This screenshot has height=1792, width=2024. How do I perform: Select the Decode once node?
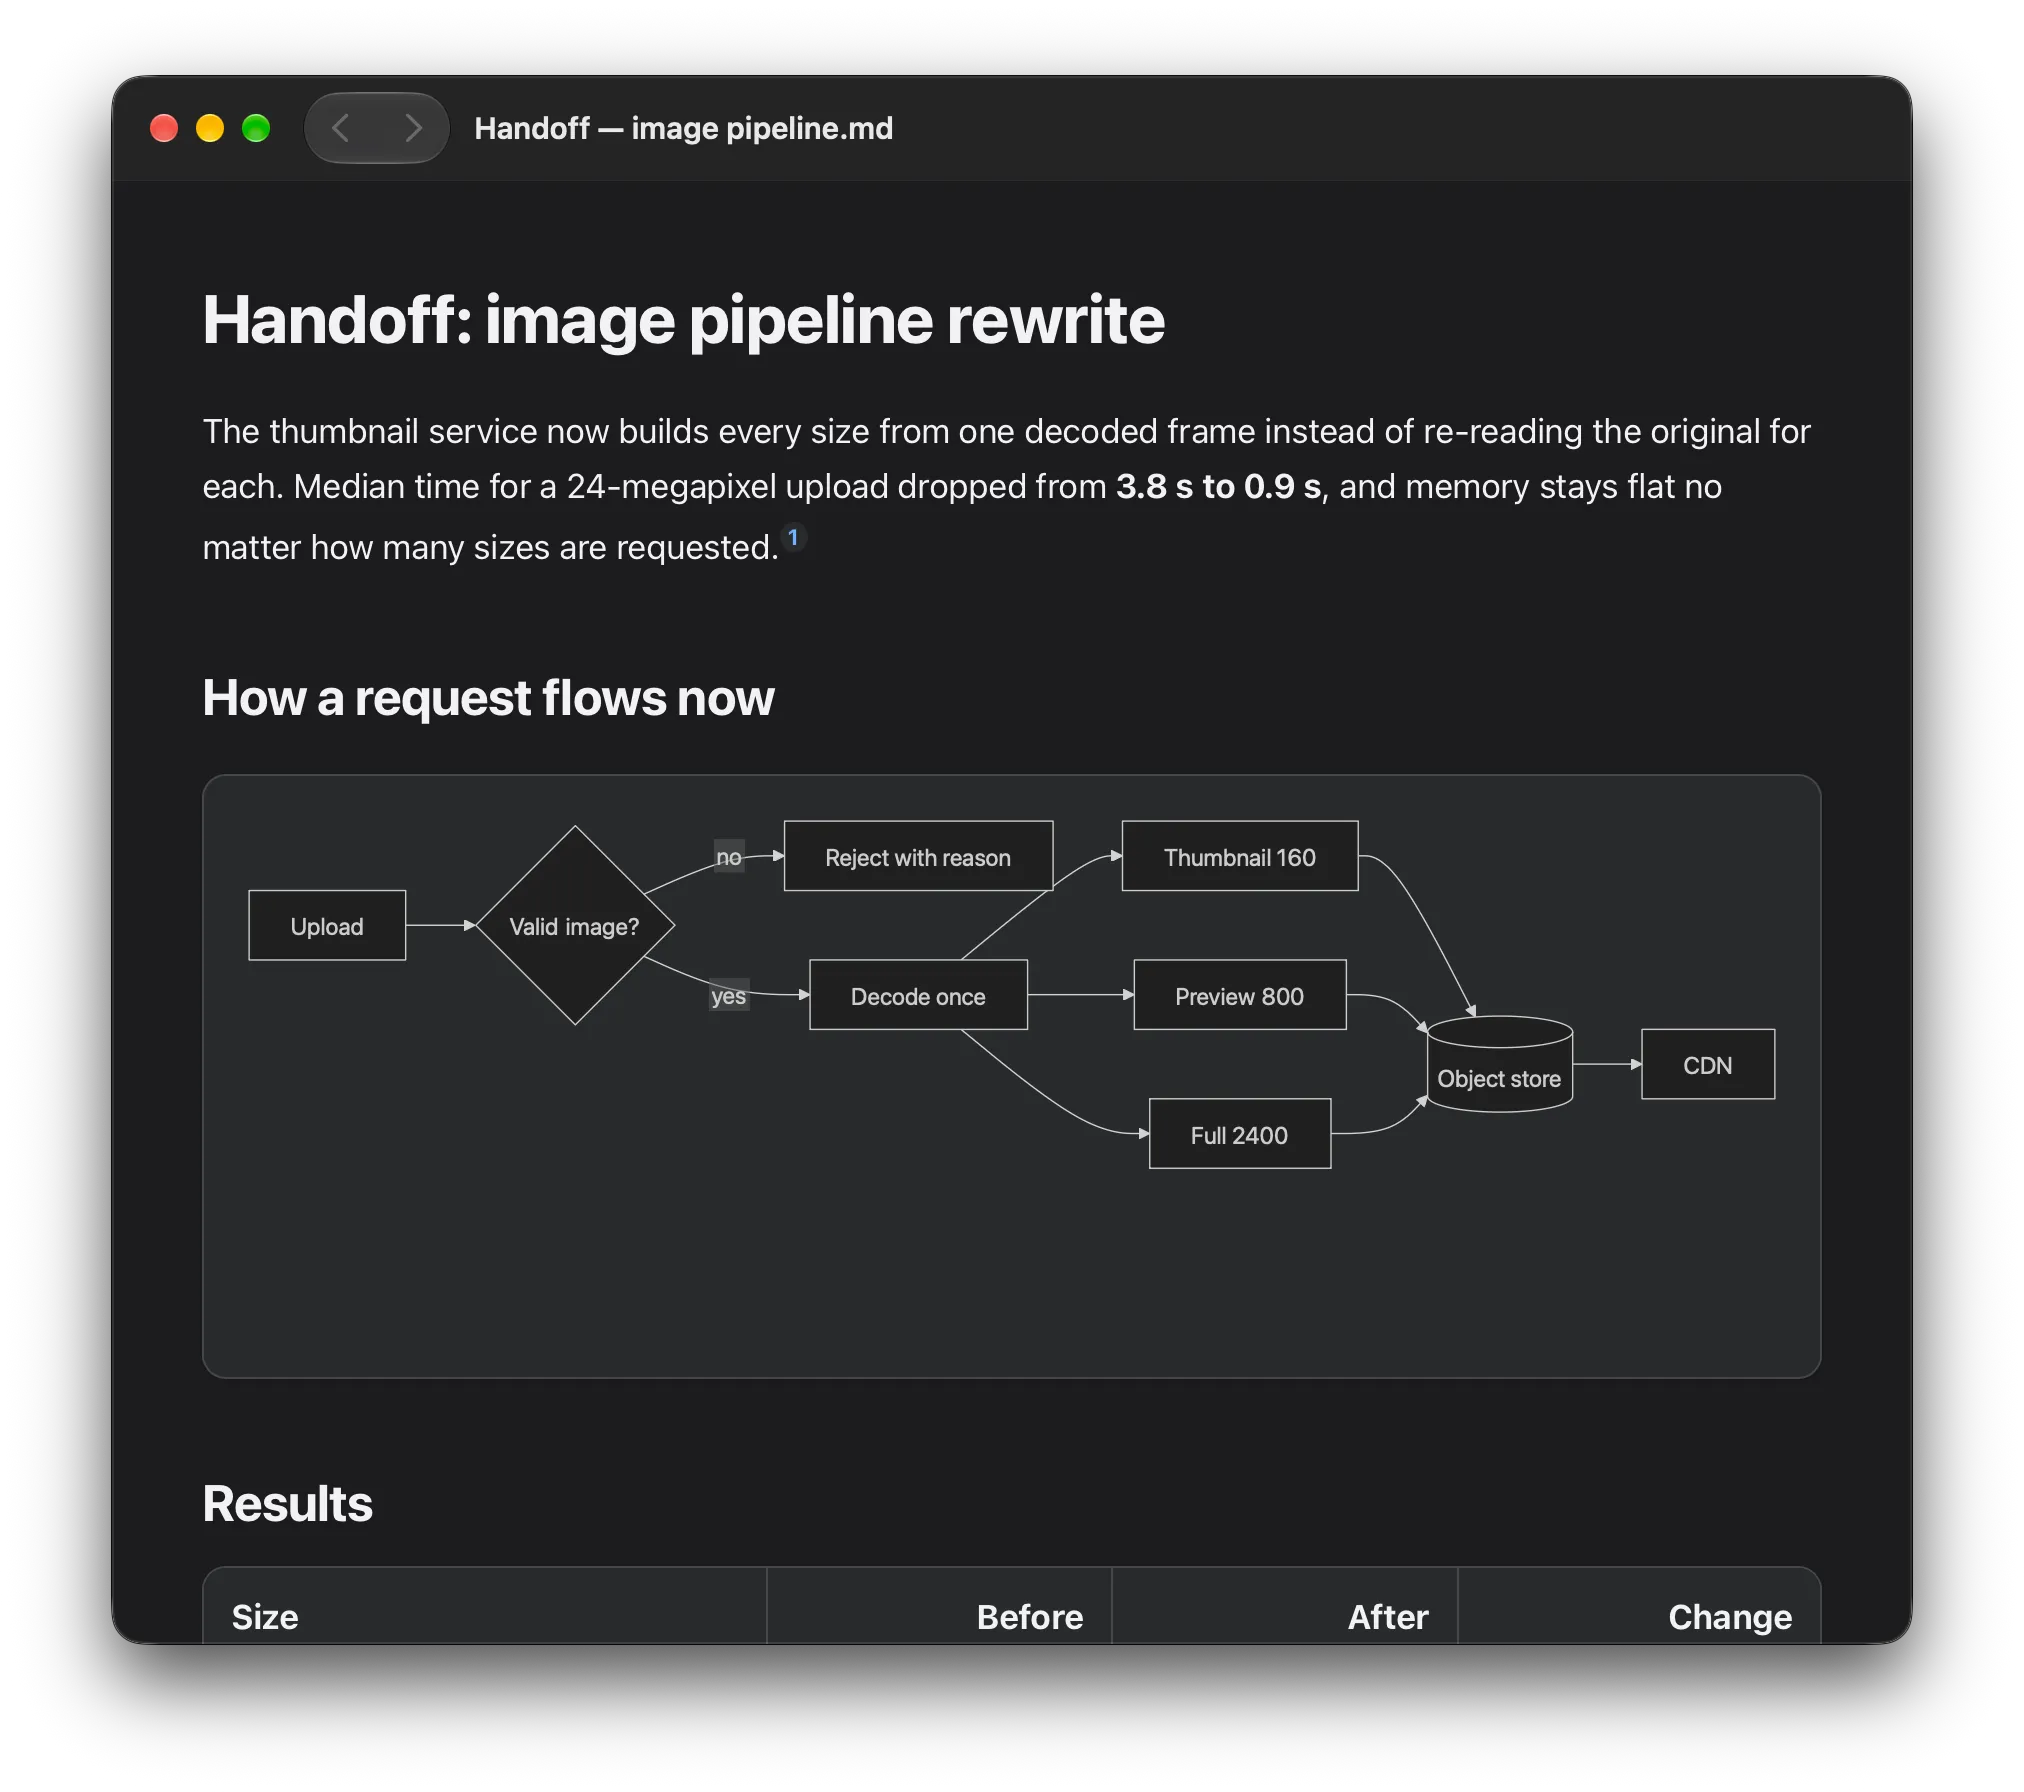coord(918,995)
